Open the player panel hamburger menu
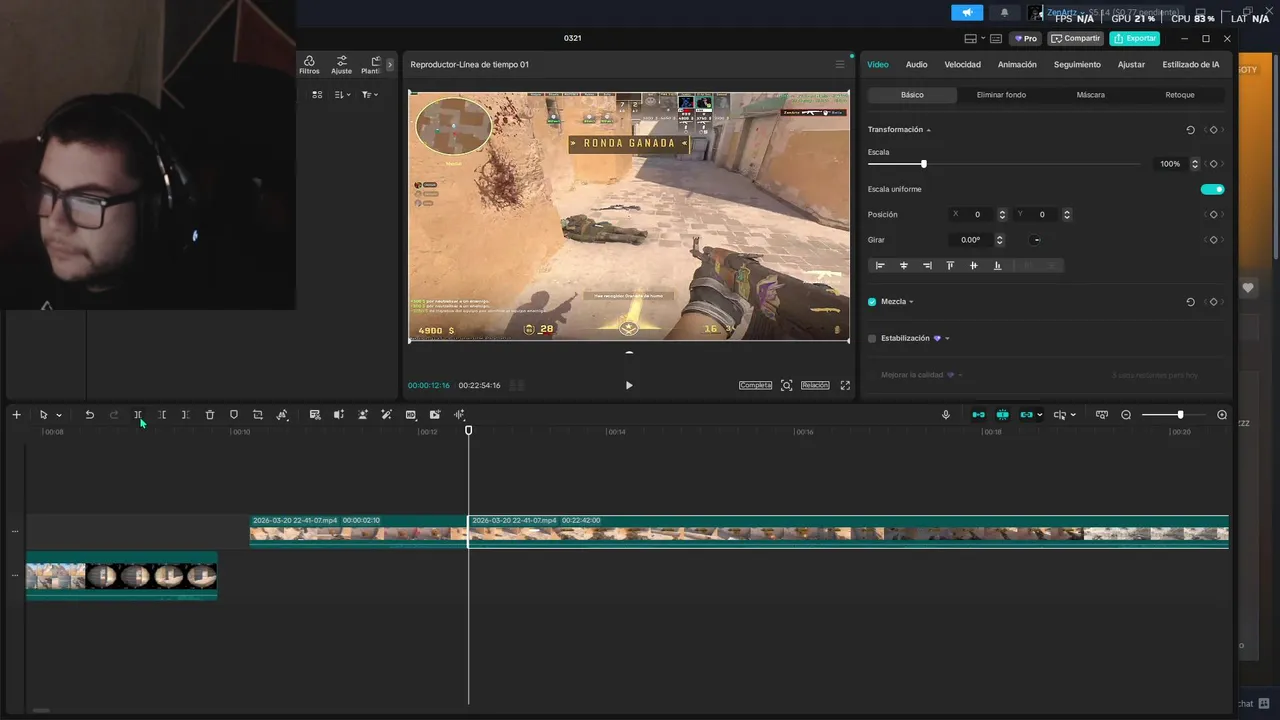Screen dimensions: 1280x720 click(840, 64)
